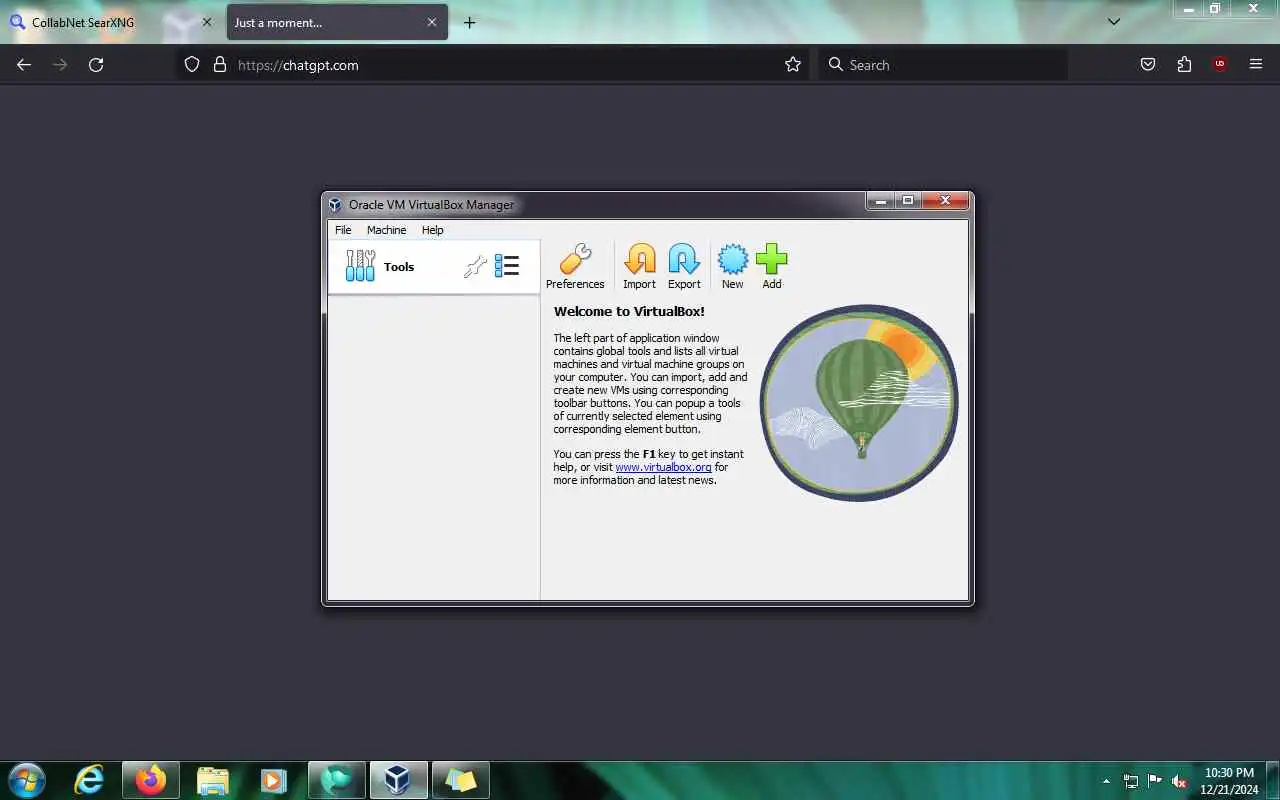Show hidden system tray icons
This screenshot has height=800, width=1280.
coord(1106,781)
